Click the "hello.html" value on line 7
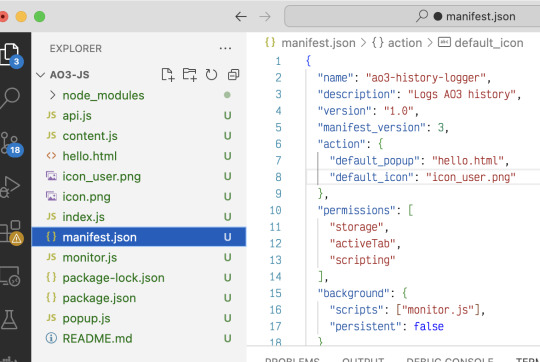The height and width of the screenshot is (362, 540). click(468, 161)
